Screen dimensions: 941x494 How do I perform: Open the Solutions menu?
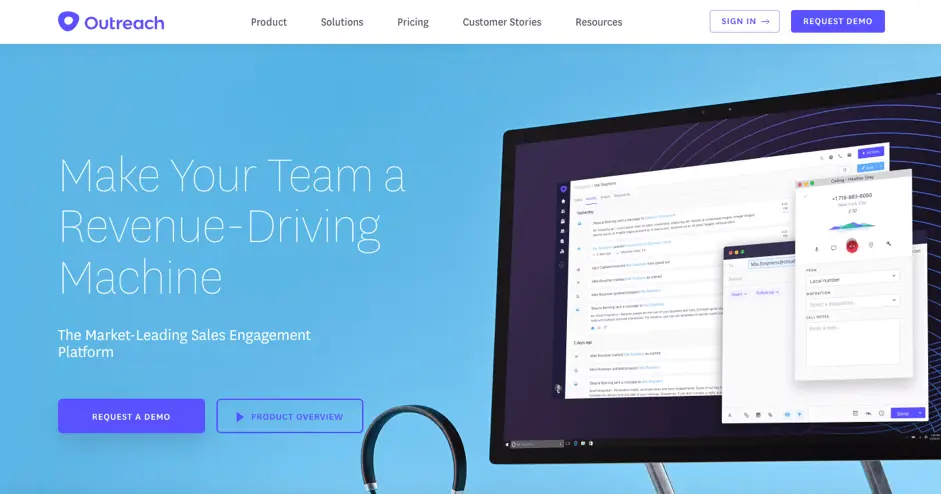pos(342,22)
